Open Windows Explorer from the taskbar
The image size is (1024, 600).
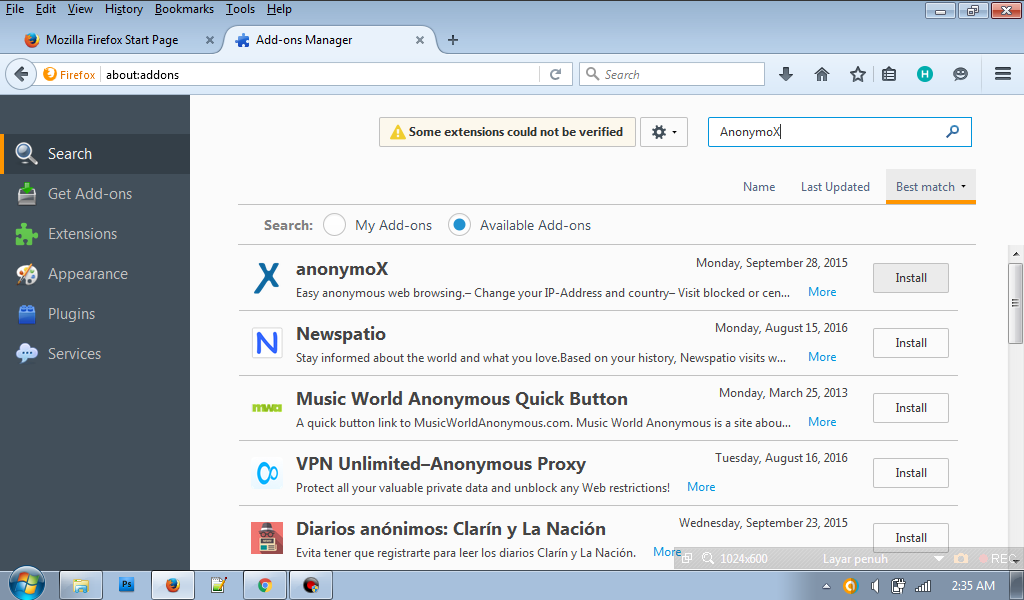click(80, 585)
